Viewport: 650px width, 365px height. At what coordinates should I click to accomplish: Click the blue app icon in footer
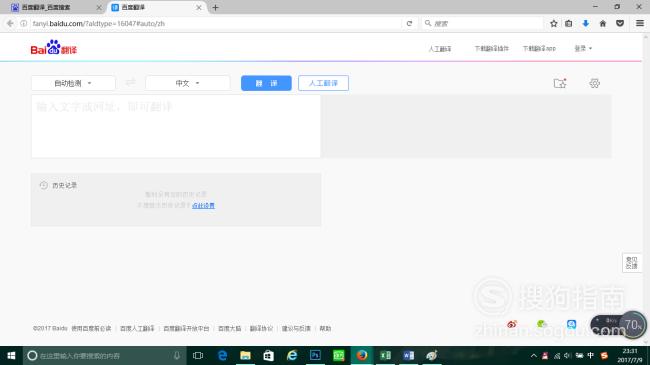tap(571, 324)
